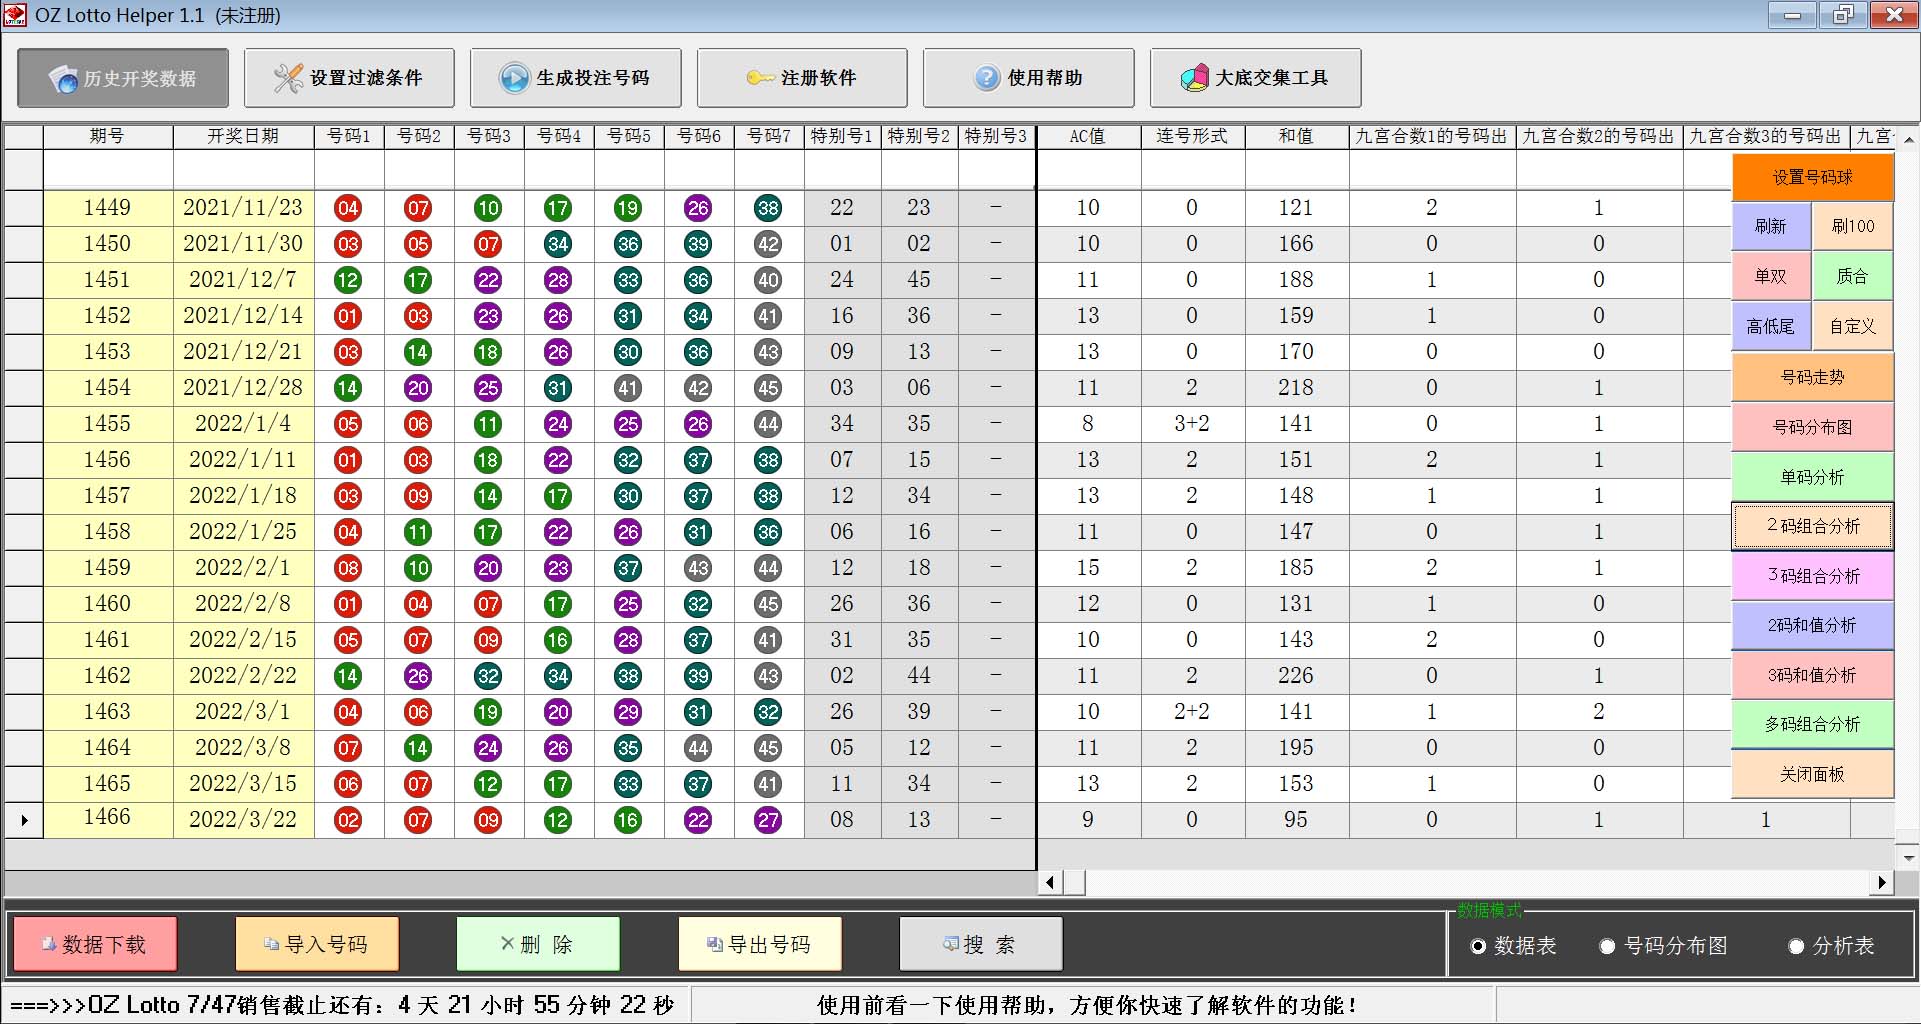
Task: Click the 质合 panel button
Action: pyautogui.click(x=1853, y=276)
